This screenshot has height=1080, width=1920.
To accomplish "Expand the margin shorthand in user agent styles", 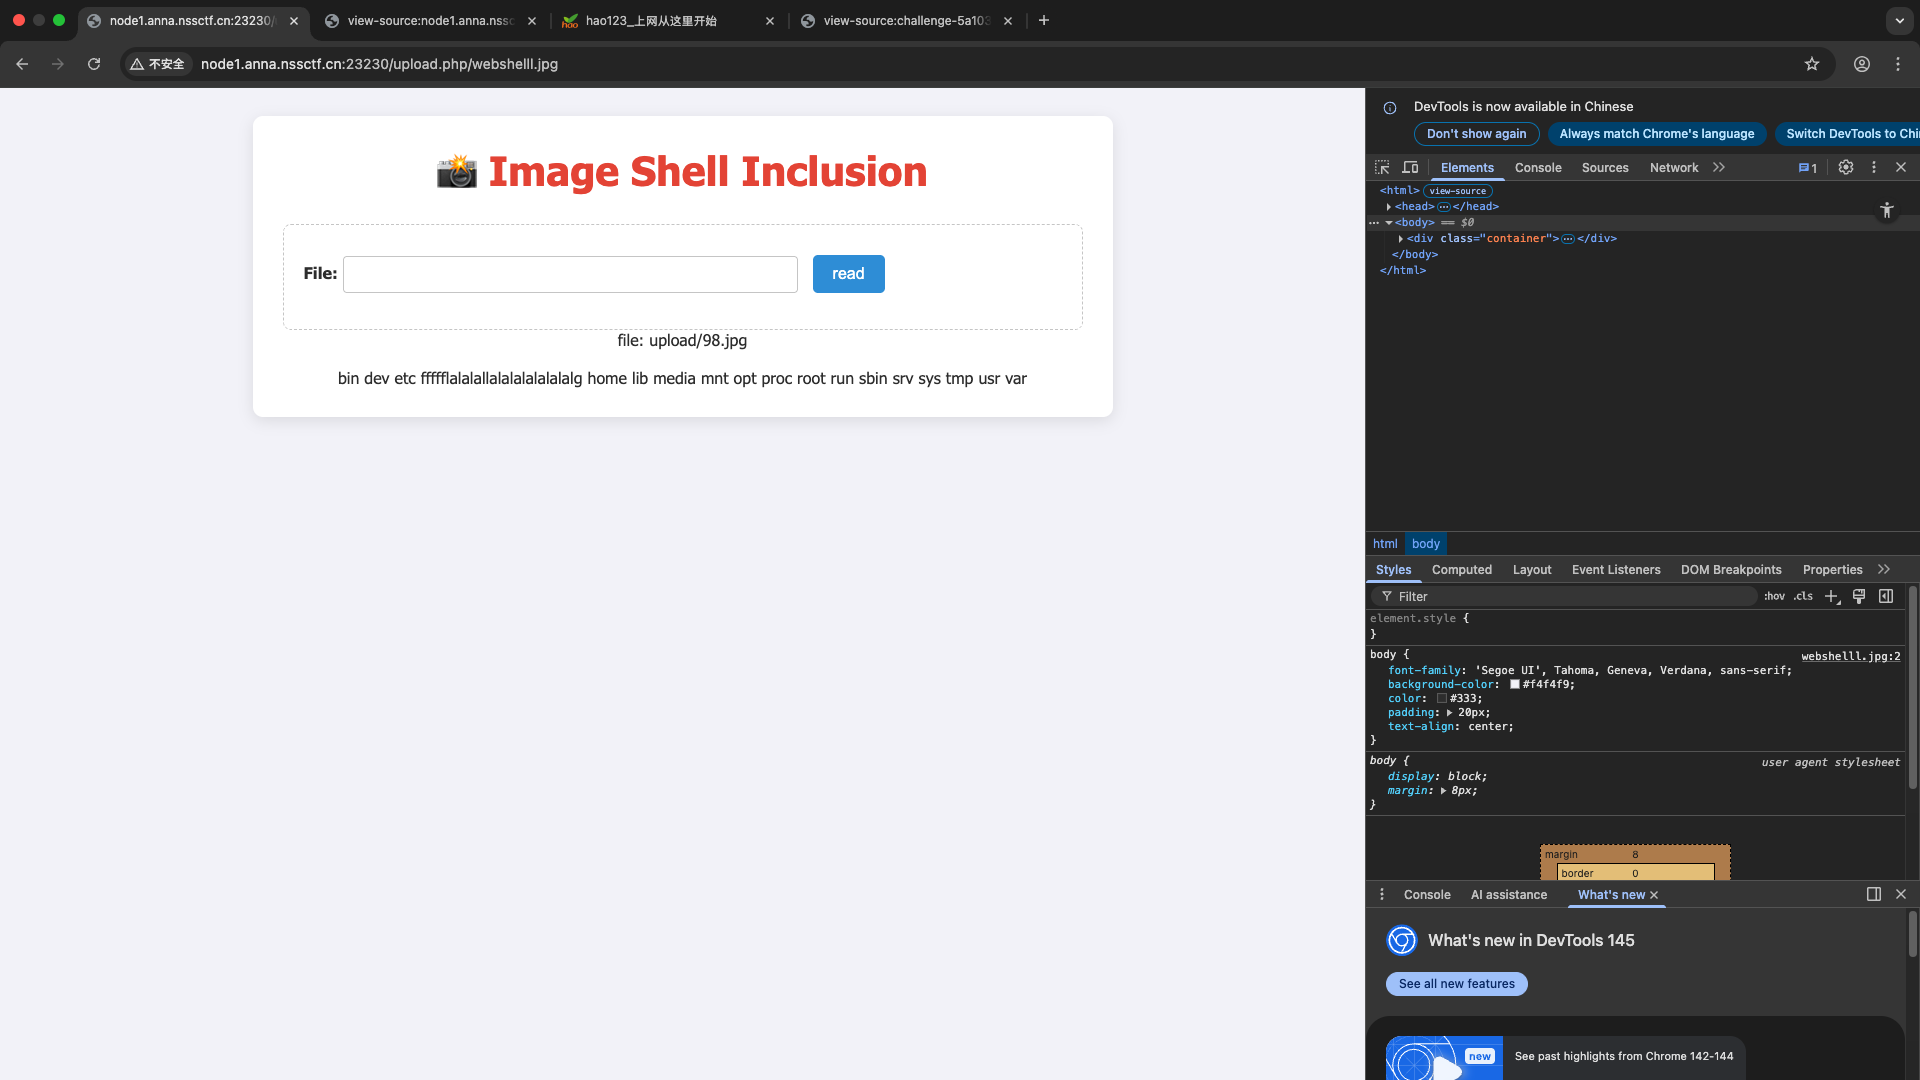I will click(x=1443, y=791).
